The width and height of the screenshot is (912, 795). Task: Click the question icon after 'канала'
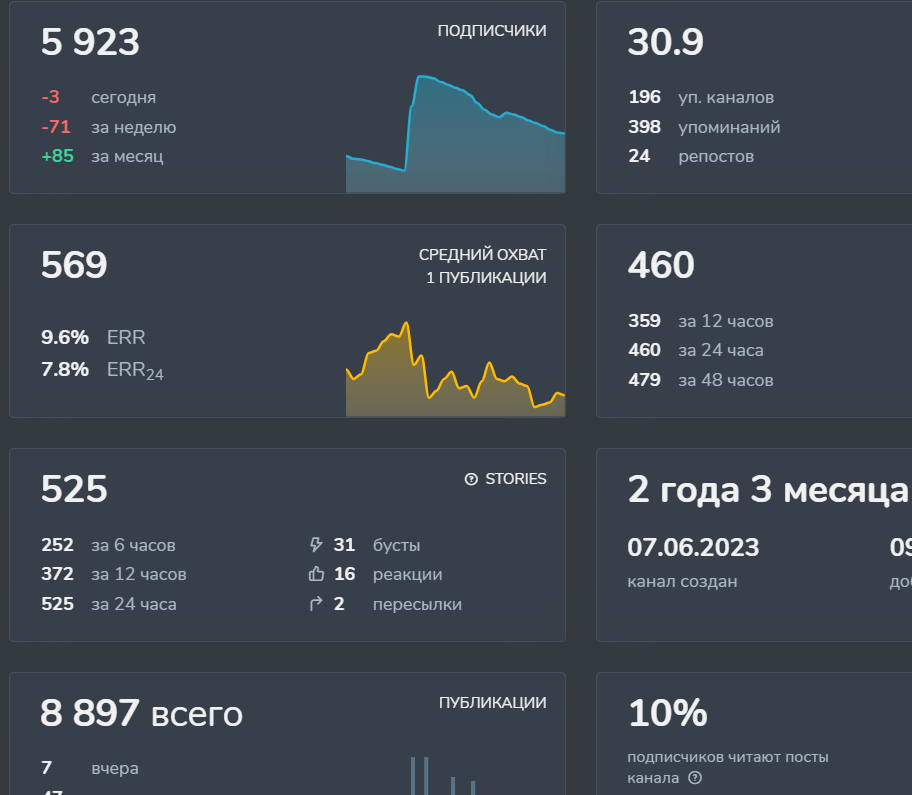(x=695, y=778)
